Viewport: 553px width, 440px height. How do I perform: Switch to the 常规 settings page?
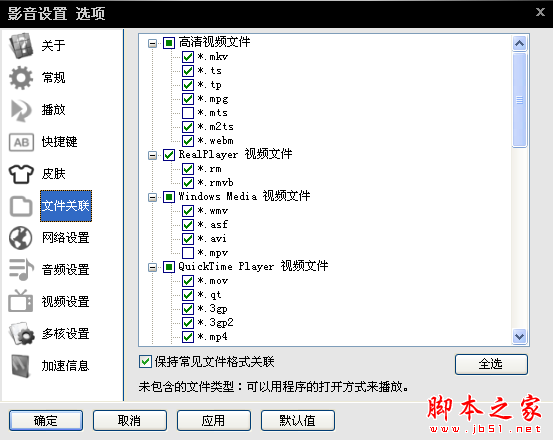point(54,78)
